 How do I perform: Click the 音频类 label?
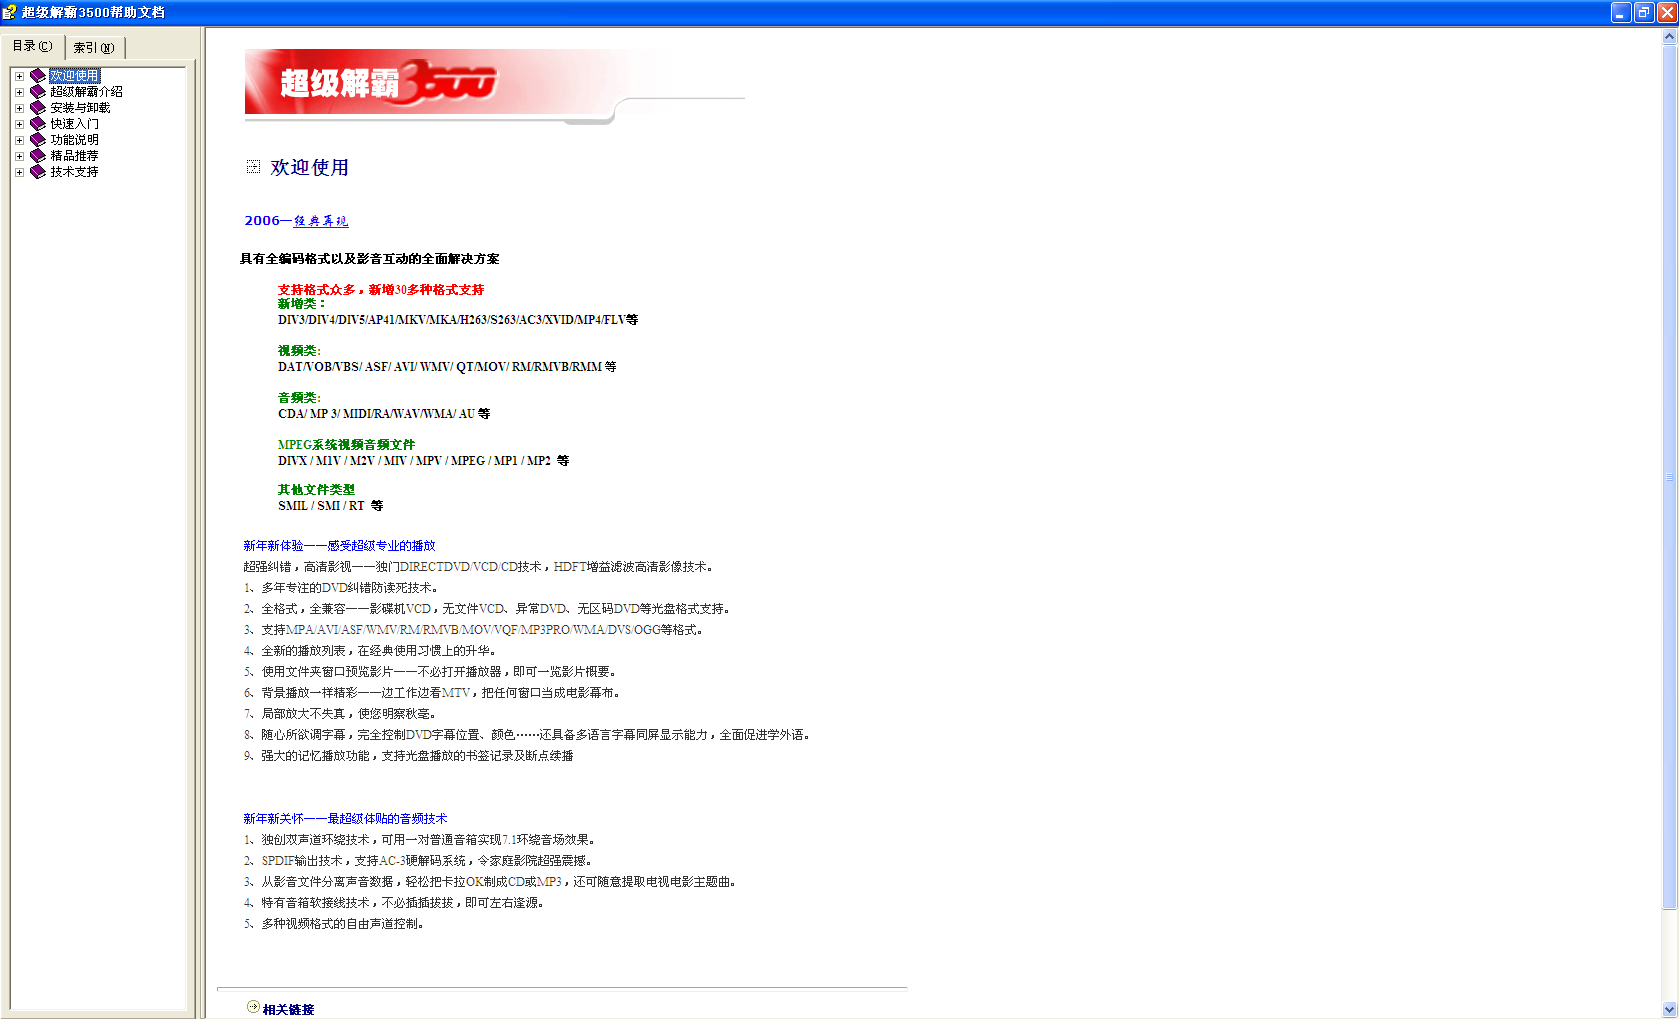[x=299, y=398]
